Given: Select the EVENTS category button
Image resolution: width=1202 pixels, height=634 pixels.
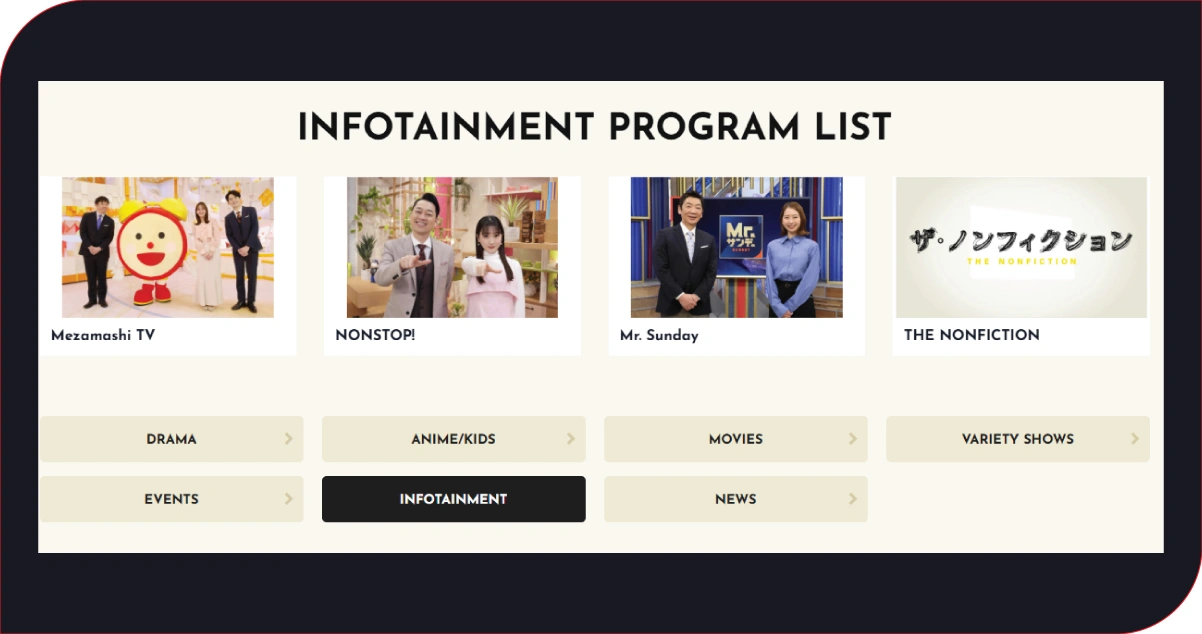Looking at the screenshot, I should click(x=172, y=499).
